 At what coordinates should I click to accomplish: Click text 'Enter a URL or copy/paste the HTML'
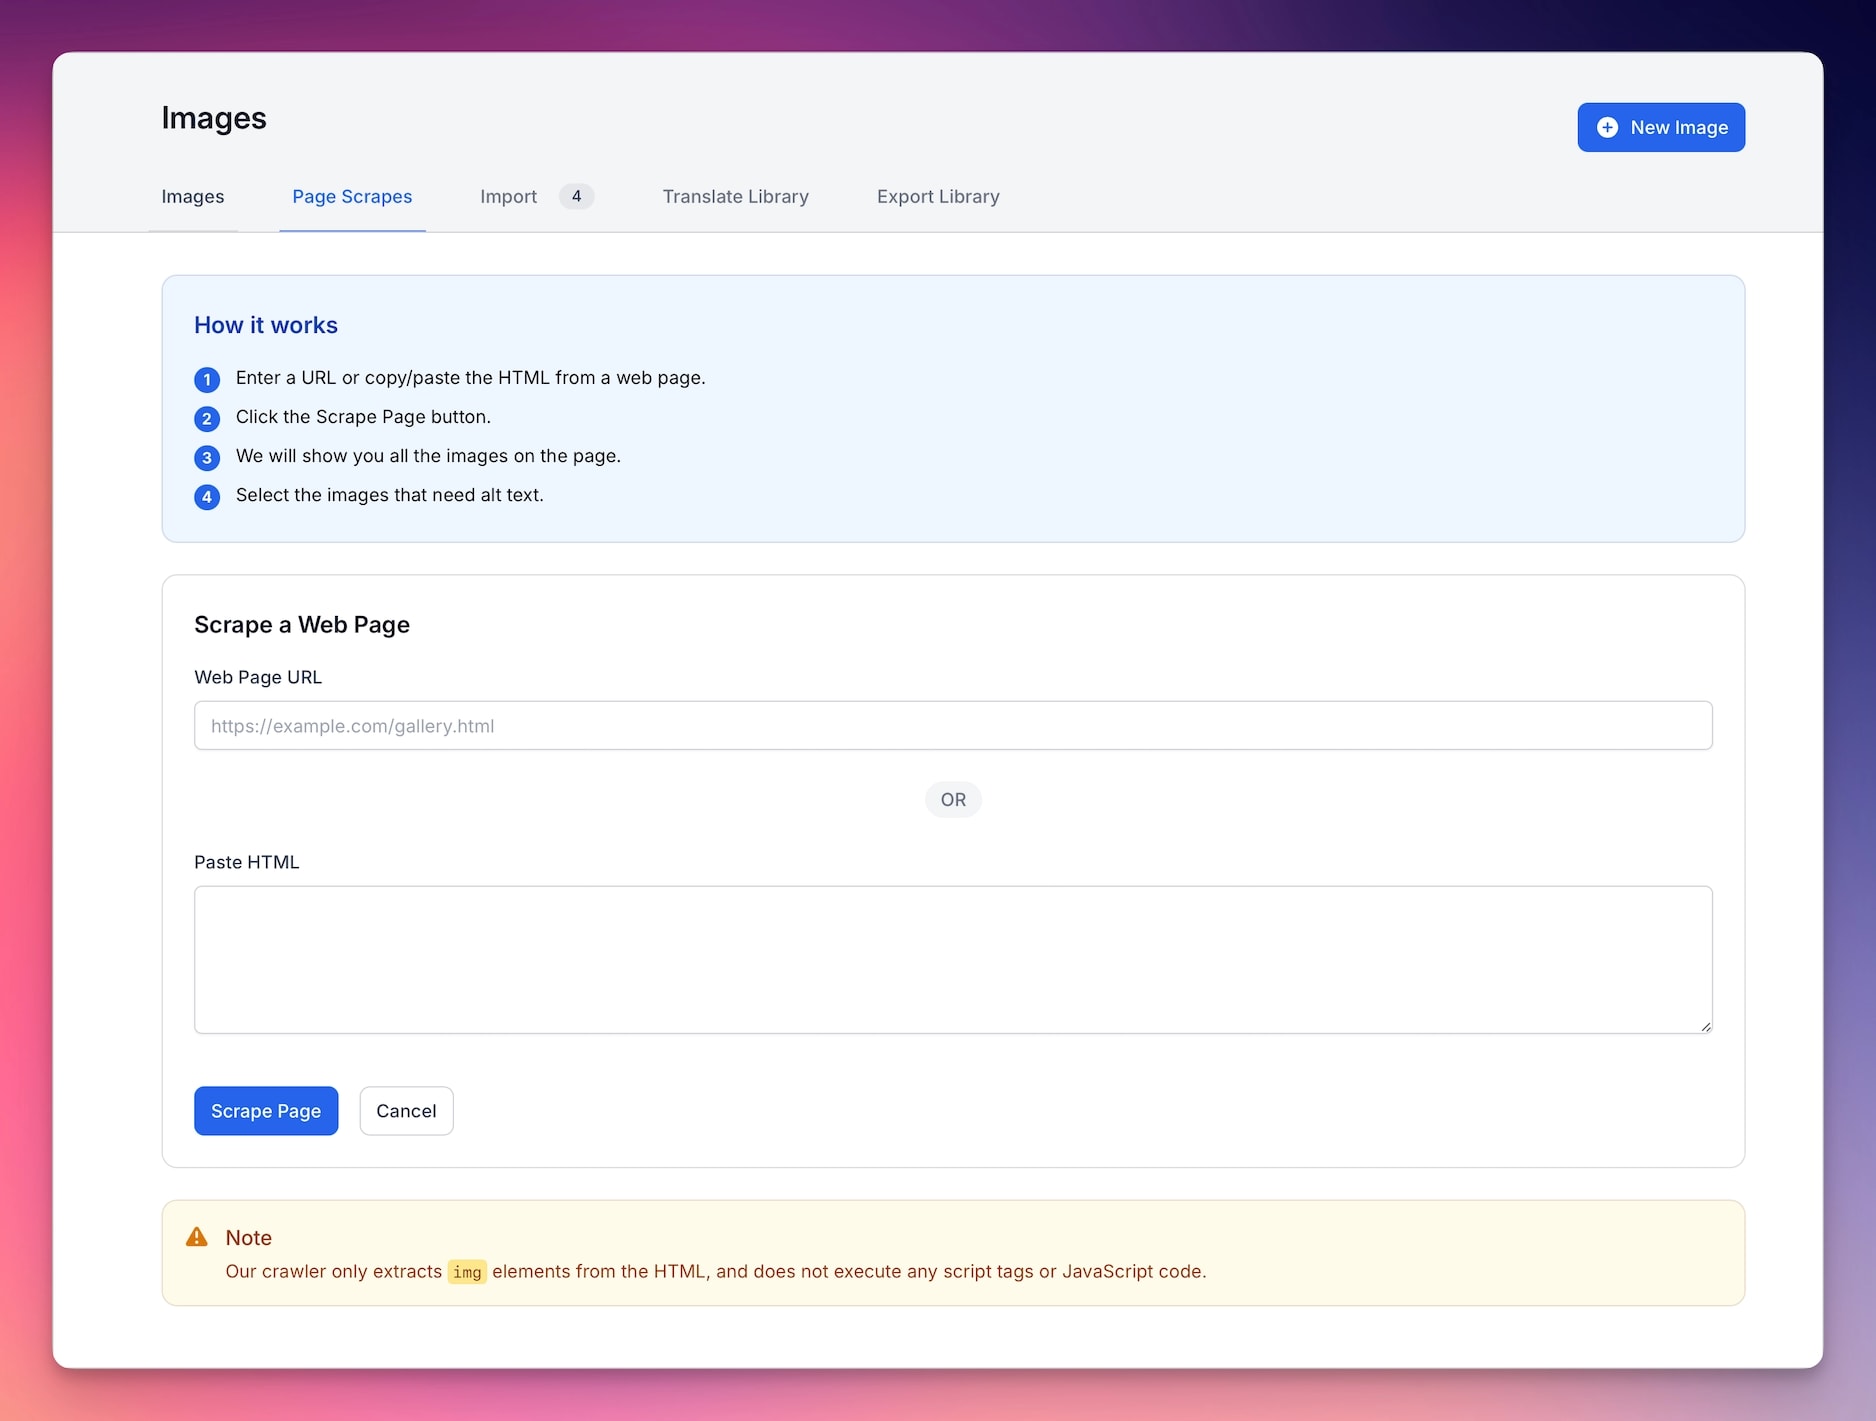(x=393, y=378)
